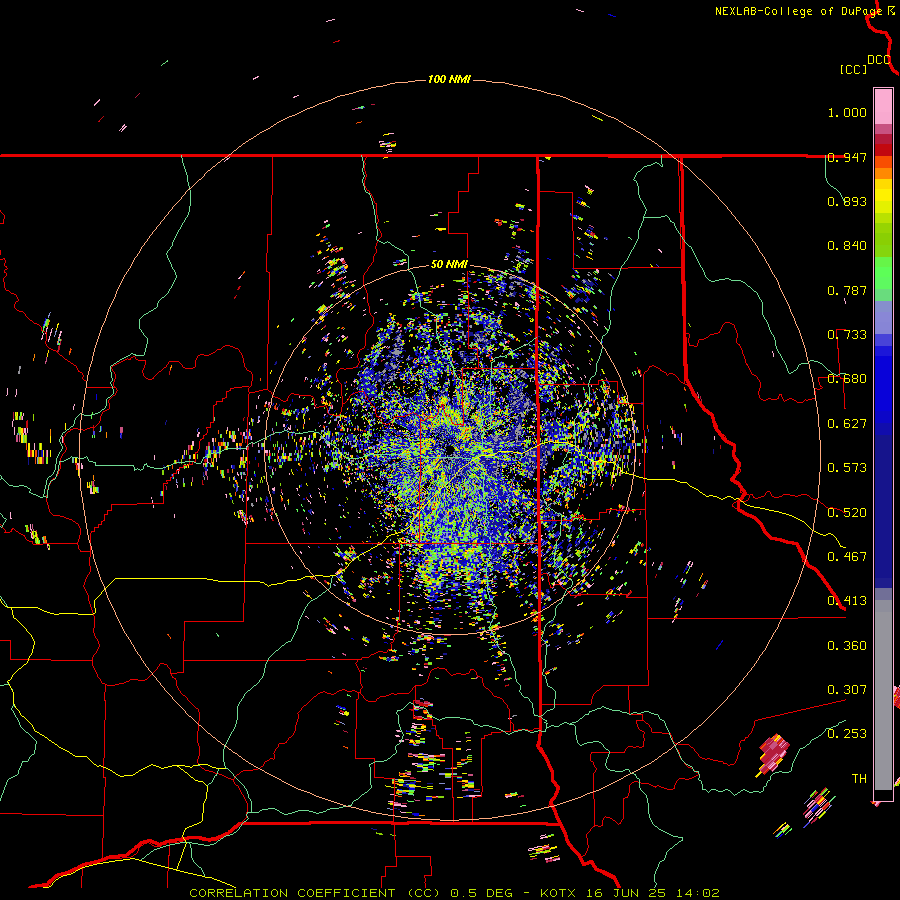Click the 1.000 scale value
The image size is (900, 900).
point(847,112)
